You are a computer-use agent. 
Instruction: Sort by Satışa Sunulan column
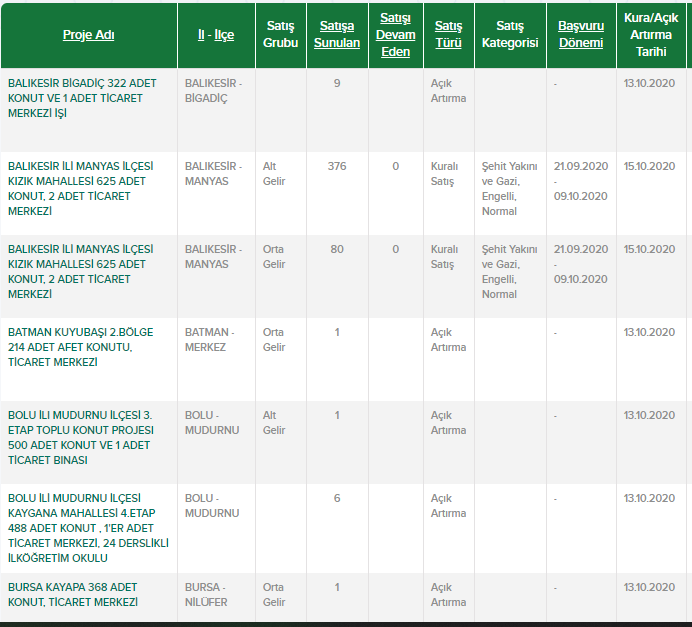point(336,35)
